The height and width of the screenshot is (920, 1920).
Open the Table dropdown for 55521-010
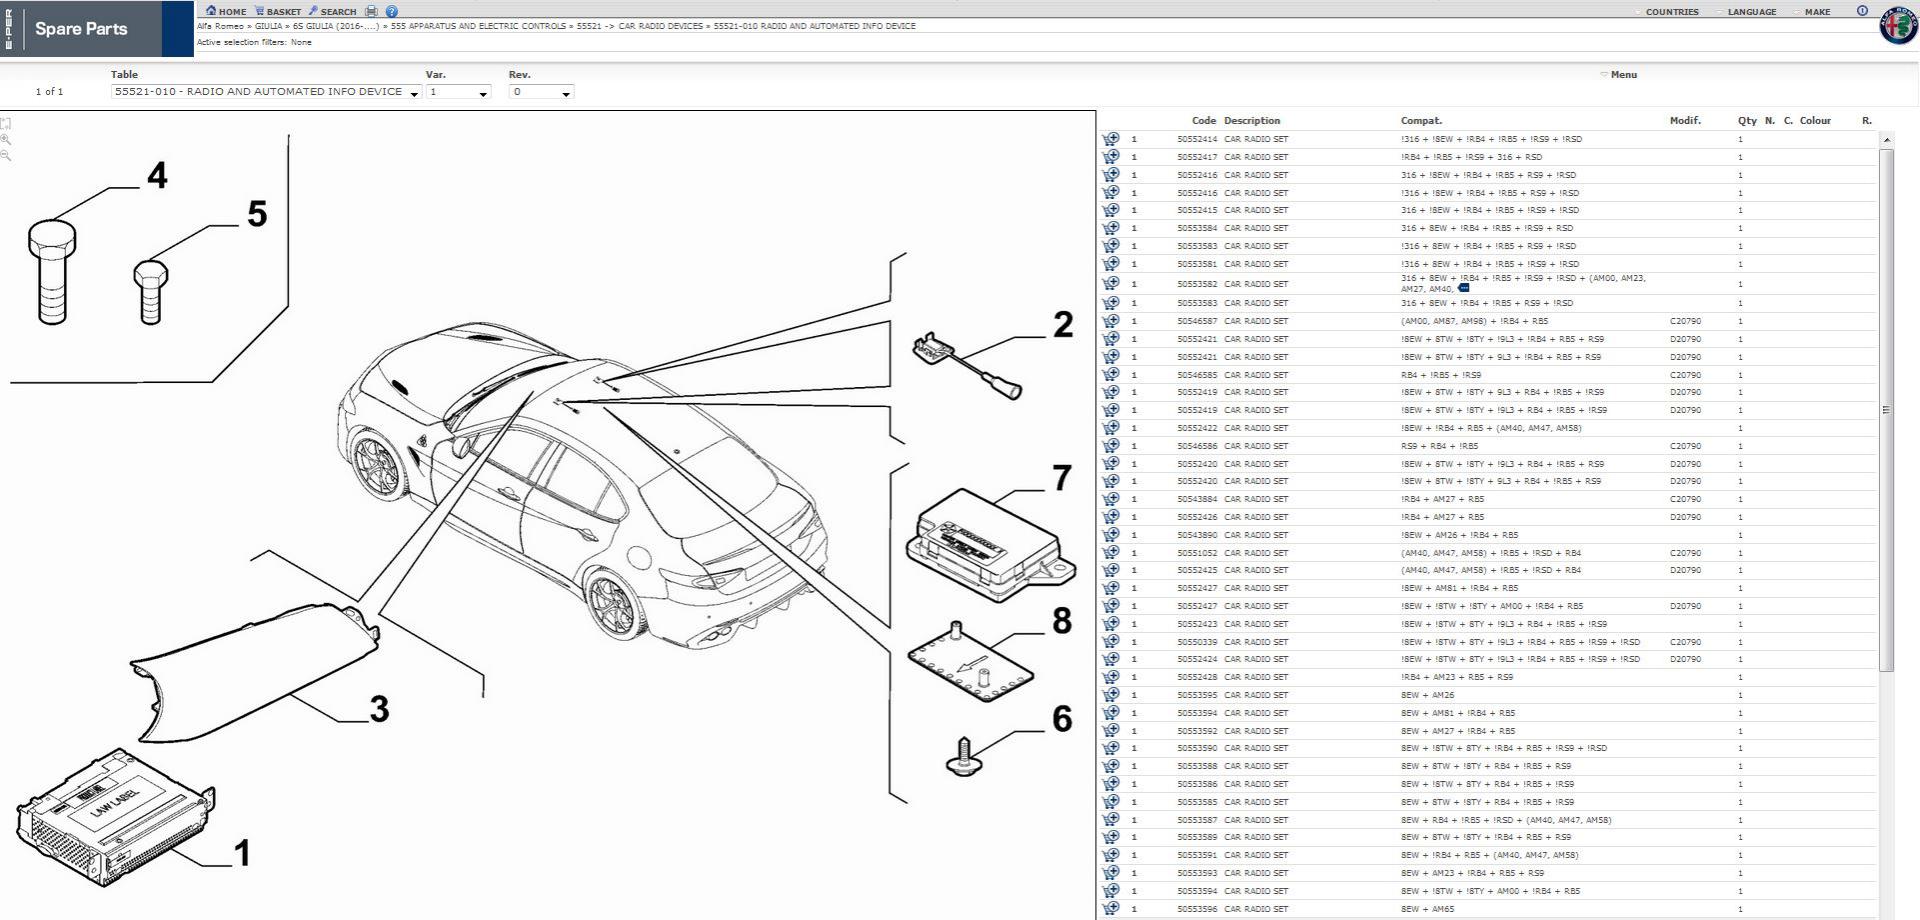click(x=265, y=92)
